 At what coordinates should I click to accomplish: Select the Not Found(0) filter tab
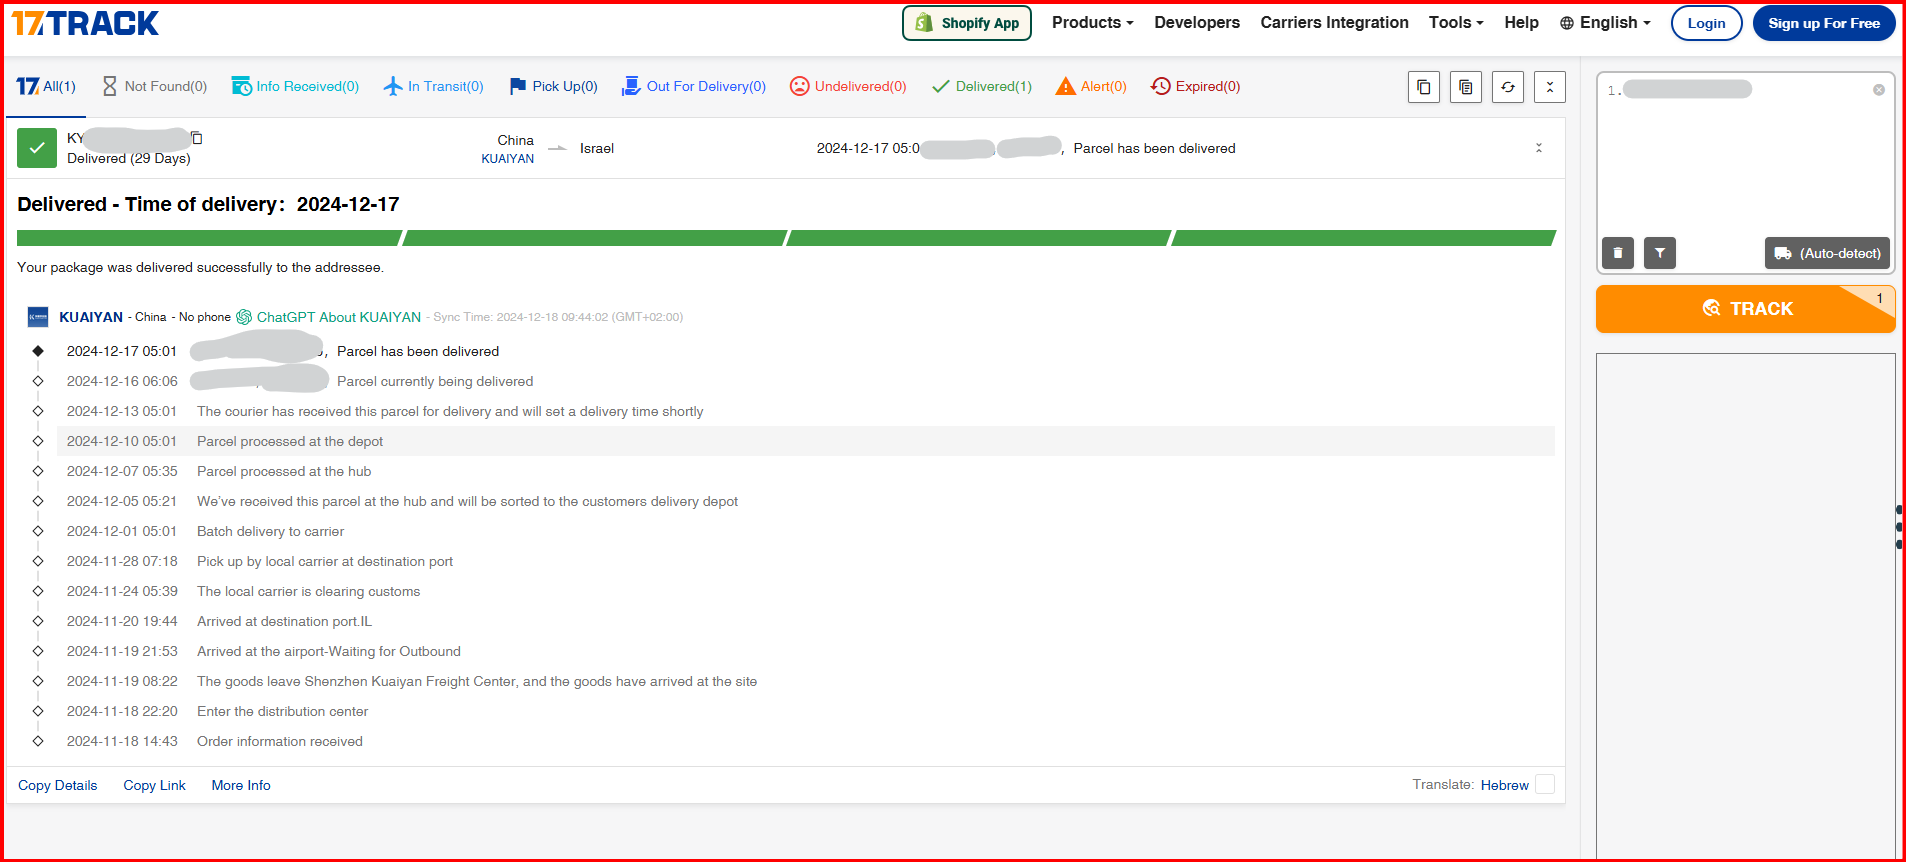coord(155,87)
